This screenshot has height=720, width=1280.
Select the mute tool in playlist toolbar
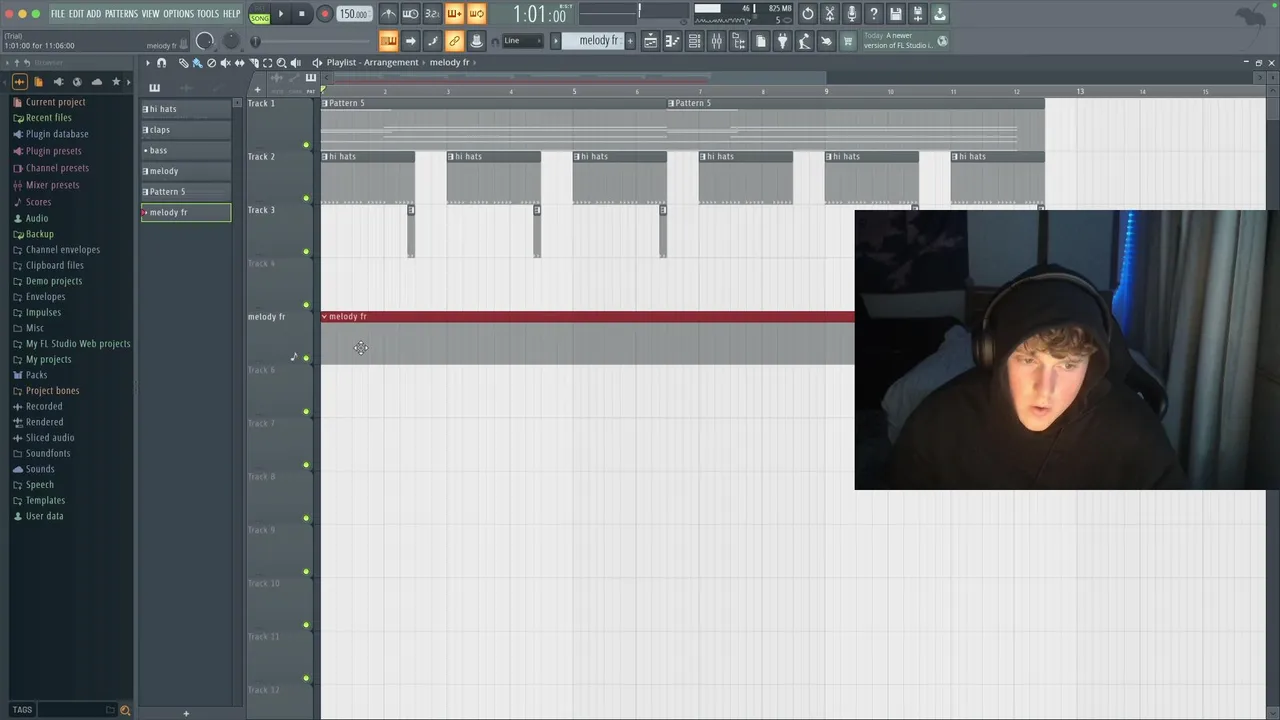[225, 62]
